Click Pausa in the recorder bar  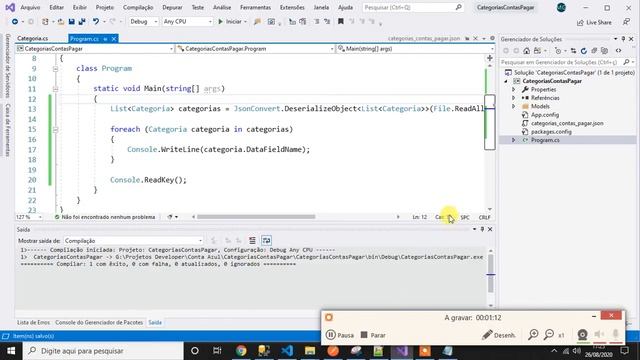click(340, 335)
